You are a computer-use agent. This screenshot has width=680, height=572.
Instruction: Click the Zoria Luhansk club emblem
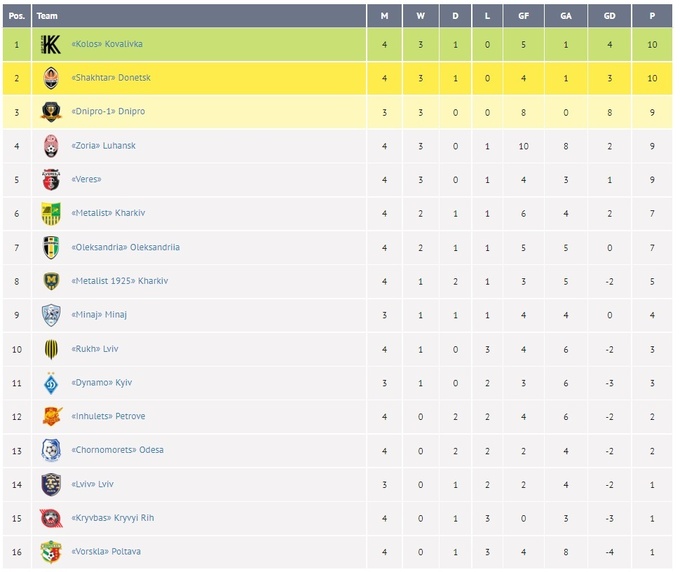click(51, 146)
